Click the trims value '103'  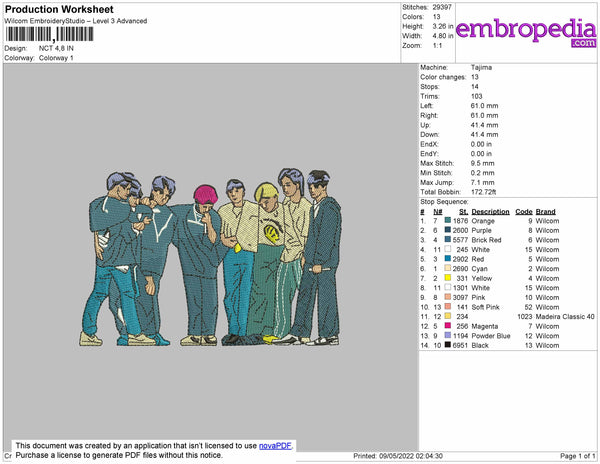pos(476,96)
